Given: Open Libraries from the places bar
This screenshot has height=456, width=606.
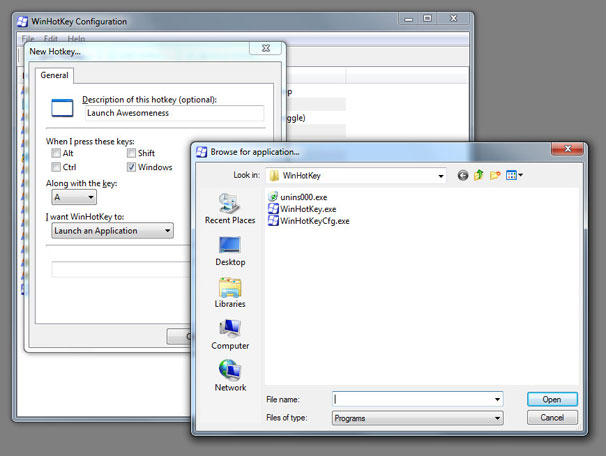Looking at the screenshot, I should [x=230, y=292].
